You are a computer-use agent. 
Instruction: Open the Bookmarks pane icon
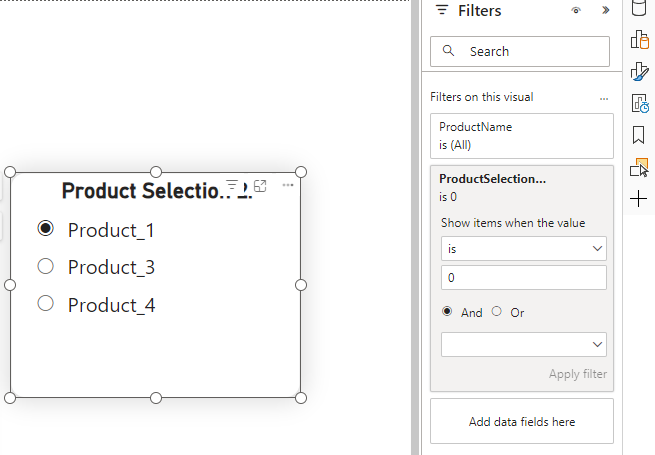(640, 135)
